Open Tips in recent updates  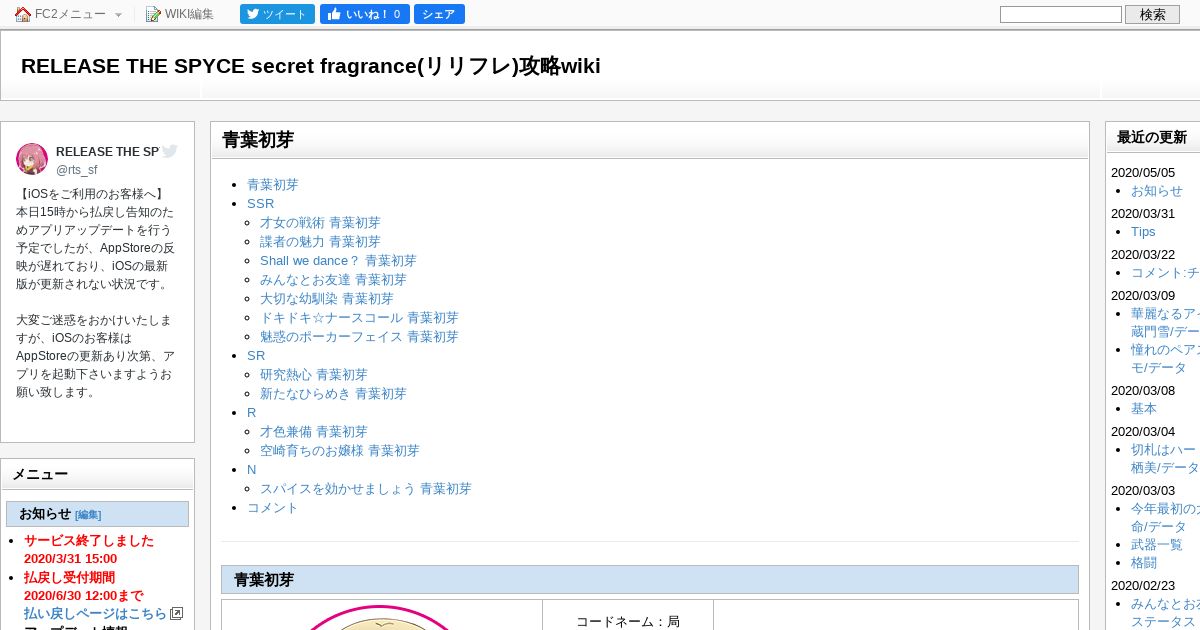[1143, 232]
